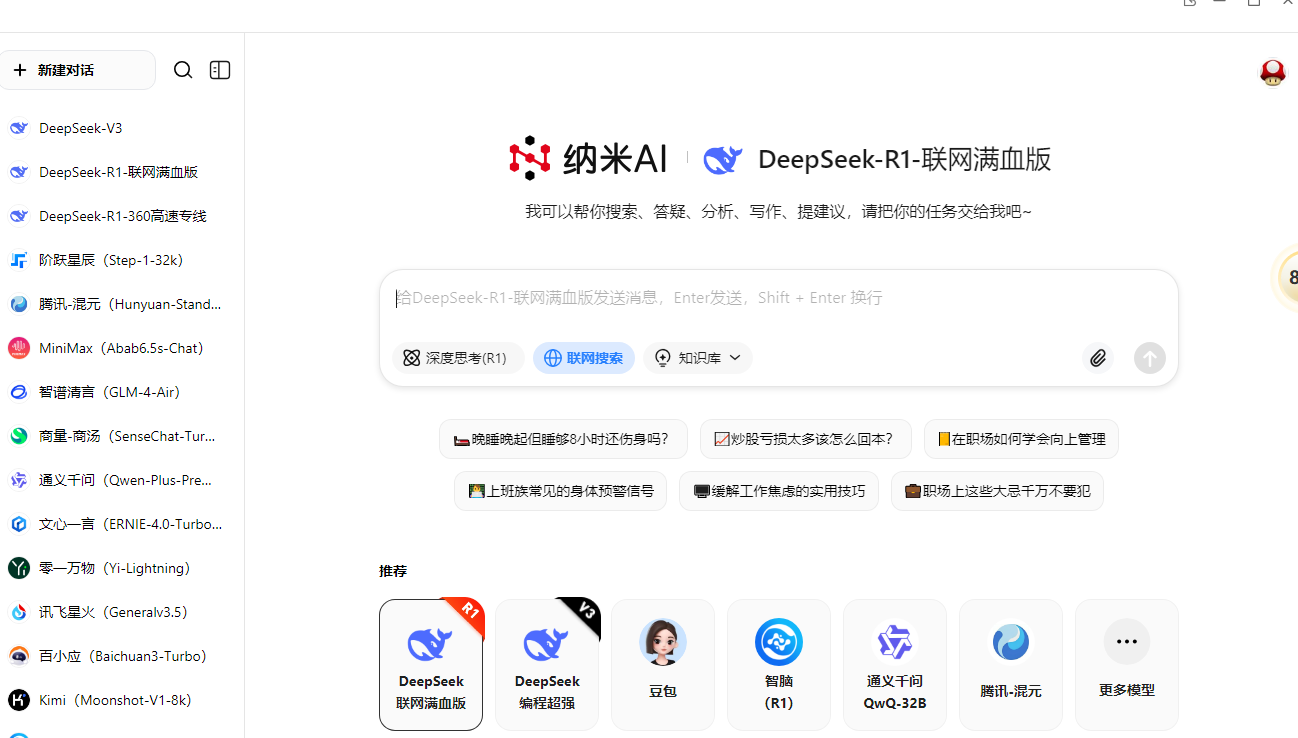Click the Tencent Hunyuan logo in sidebar list

point(19,304)
